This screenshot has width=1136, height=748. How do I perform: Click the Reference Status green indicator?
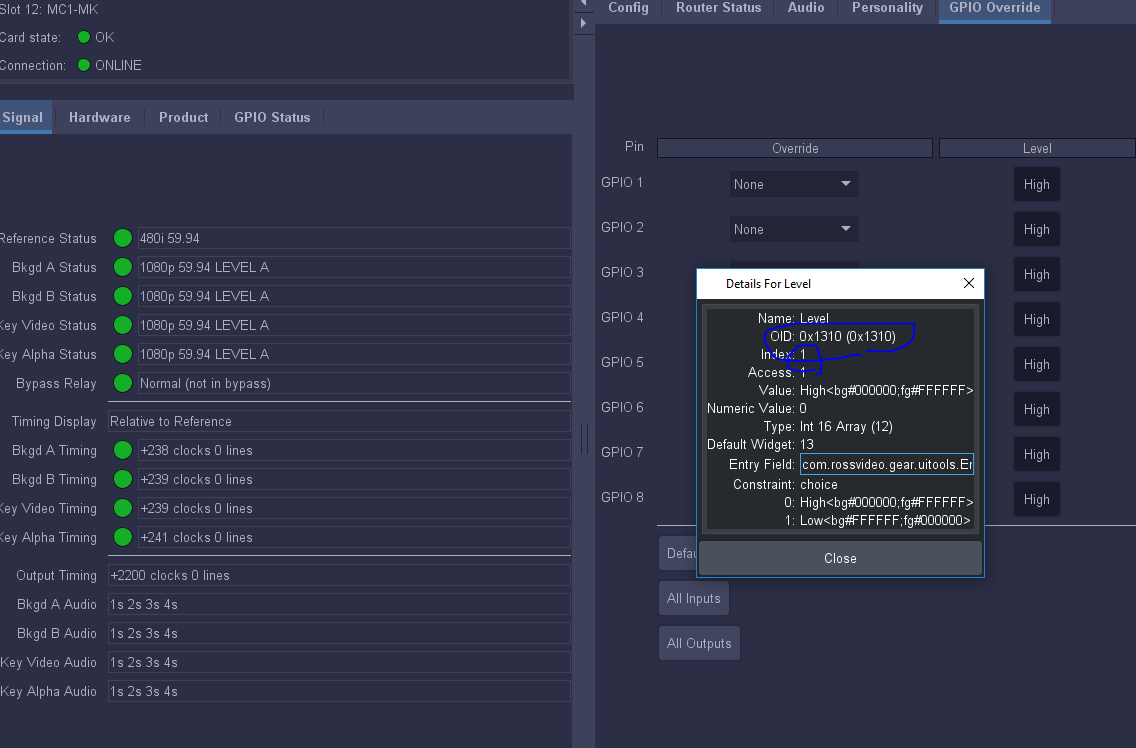[123, 238]
